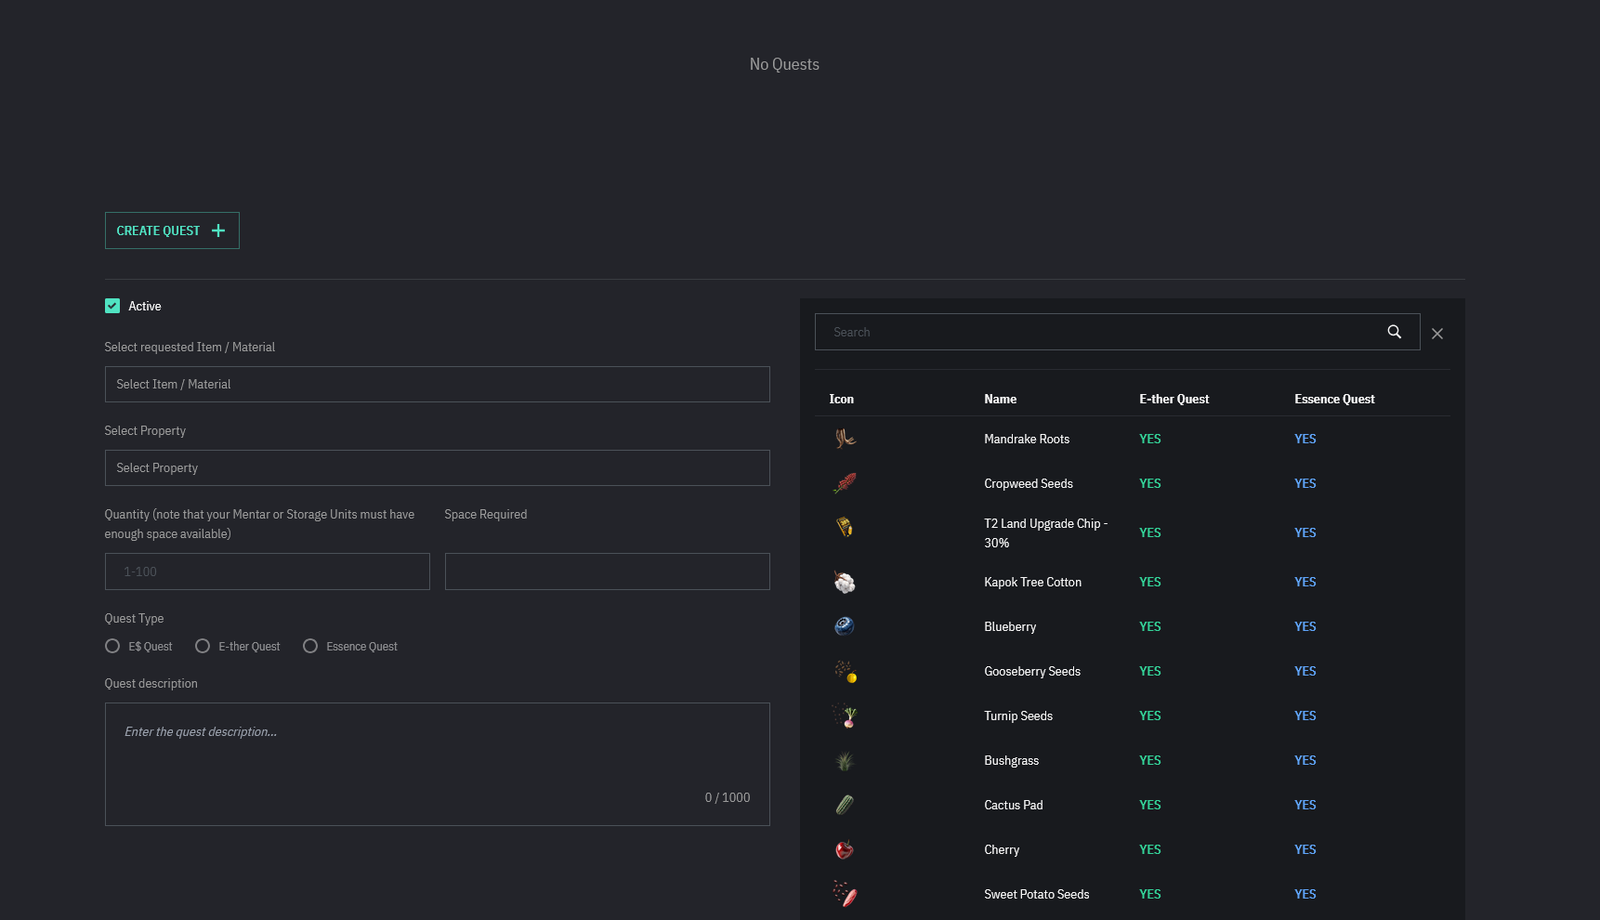Pick the Blueberry icon in list
1600x920 pixels.
845,626
